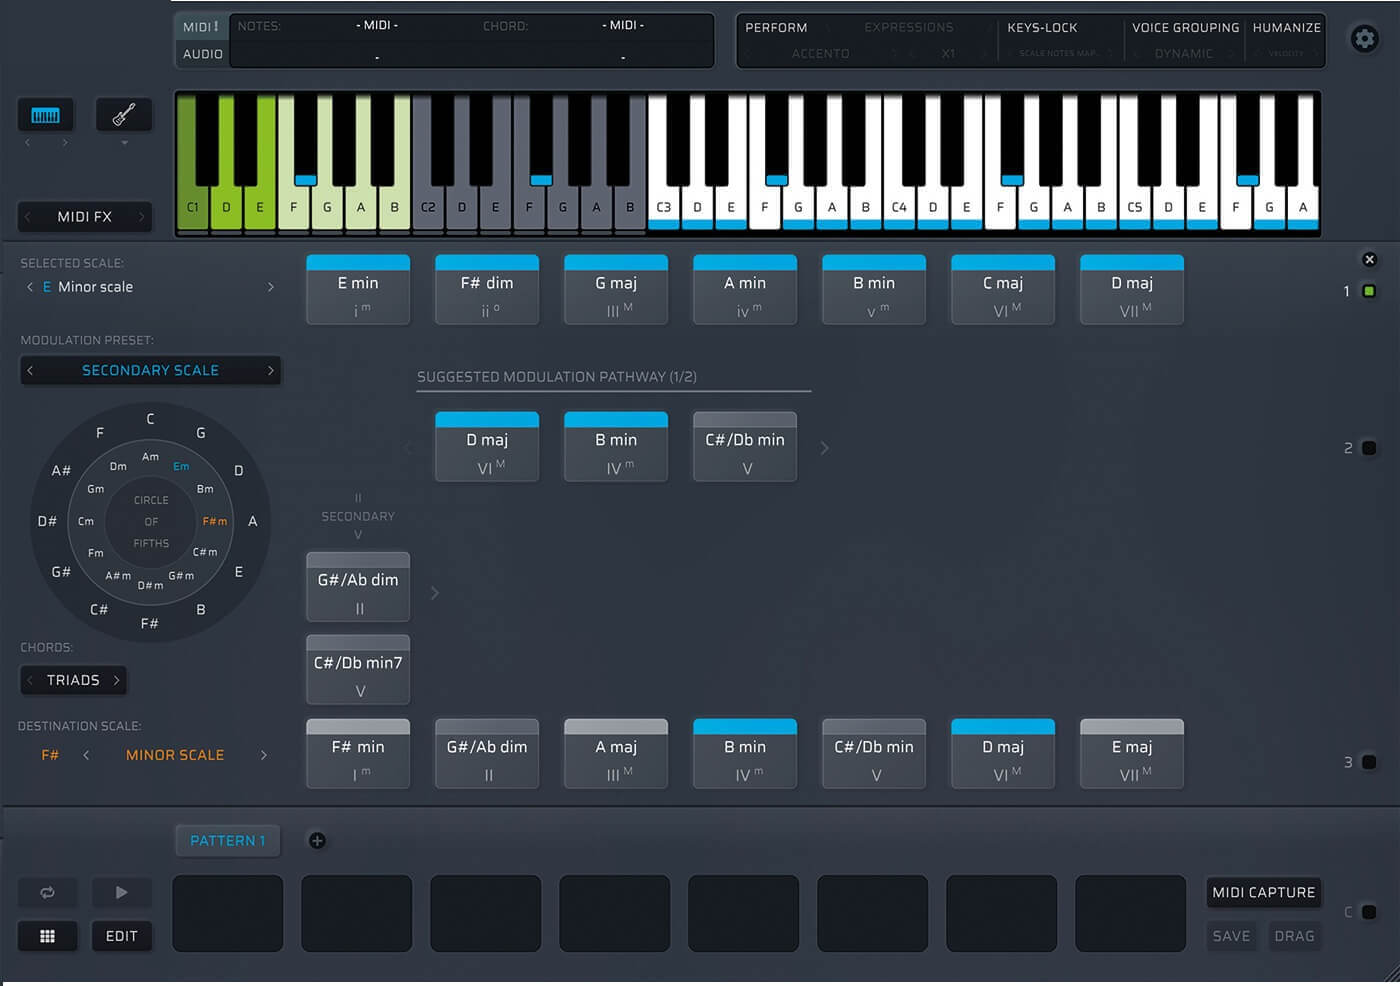Click the EDIT button
This screenshot has height=986, width=1400.
(x=122, y=936)
